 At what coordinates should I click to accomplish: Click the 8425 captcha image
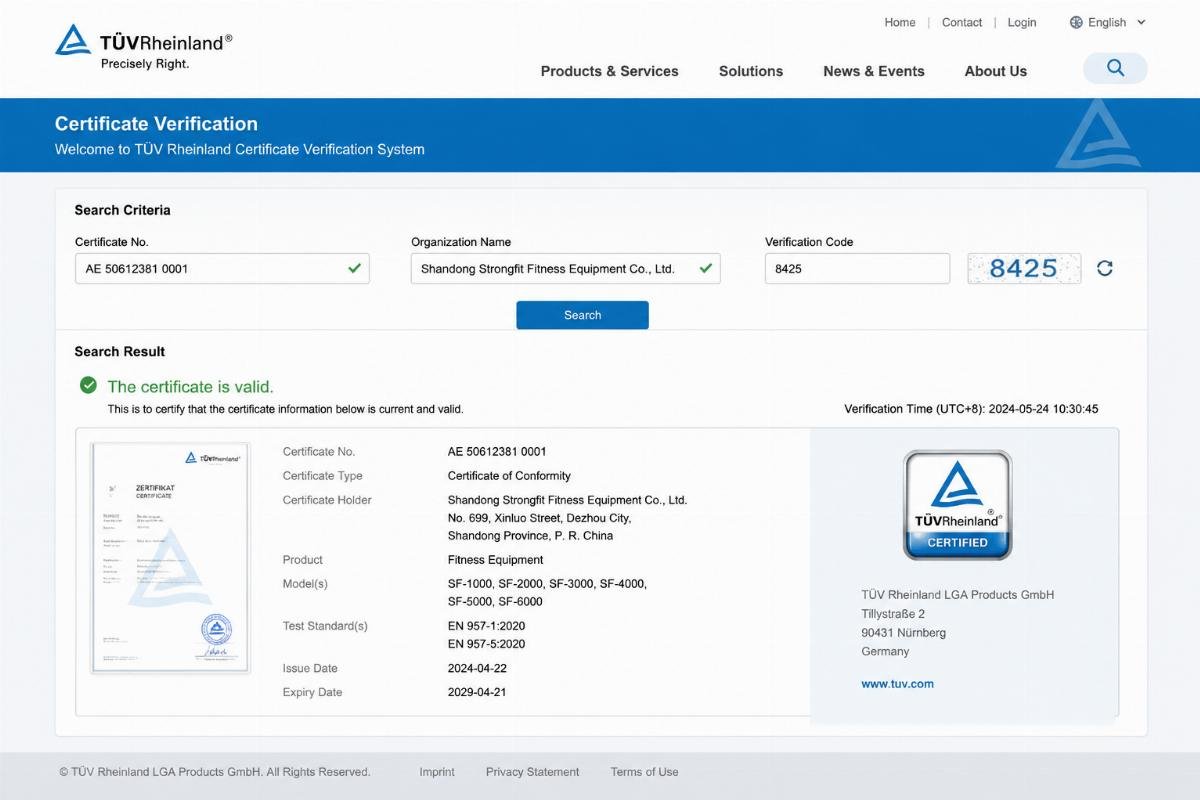click(x=1024, y=268)
